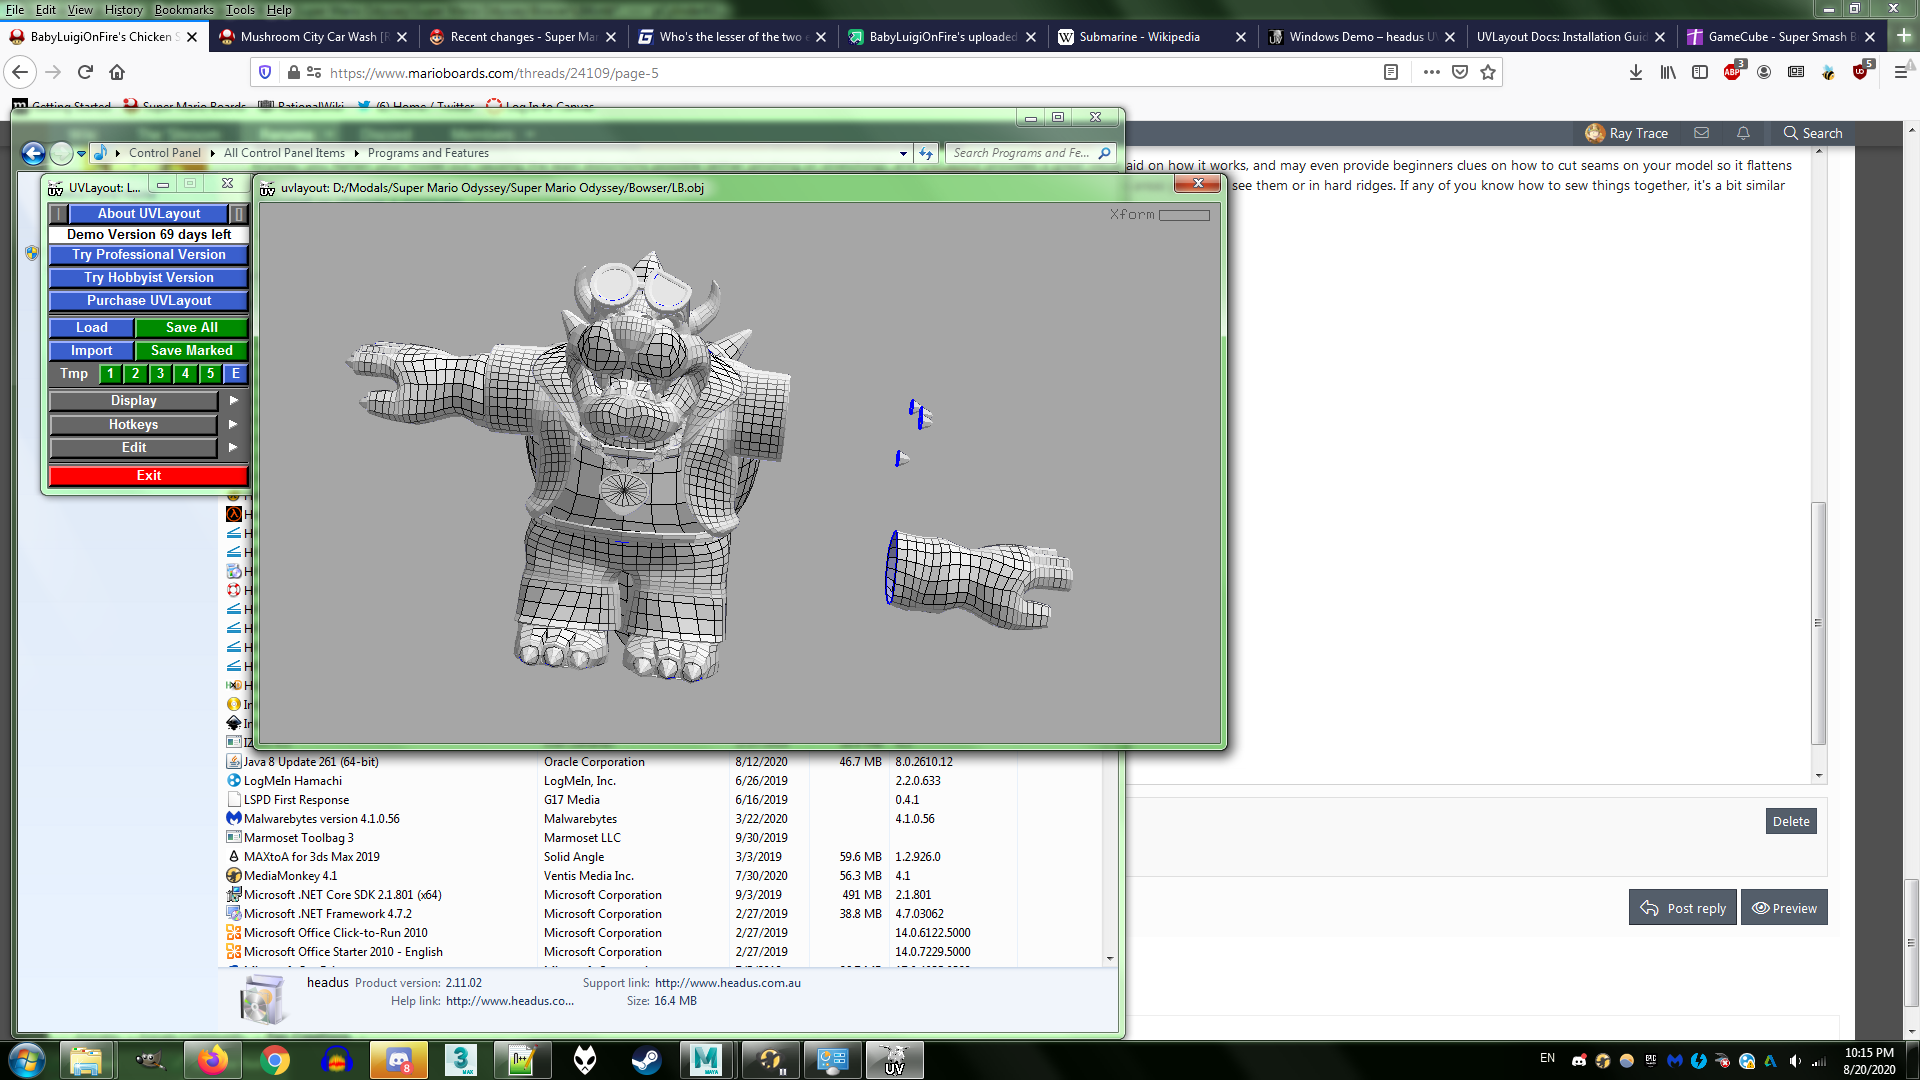
Task: Reload the current Firefox page
Action: 85,72
